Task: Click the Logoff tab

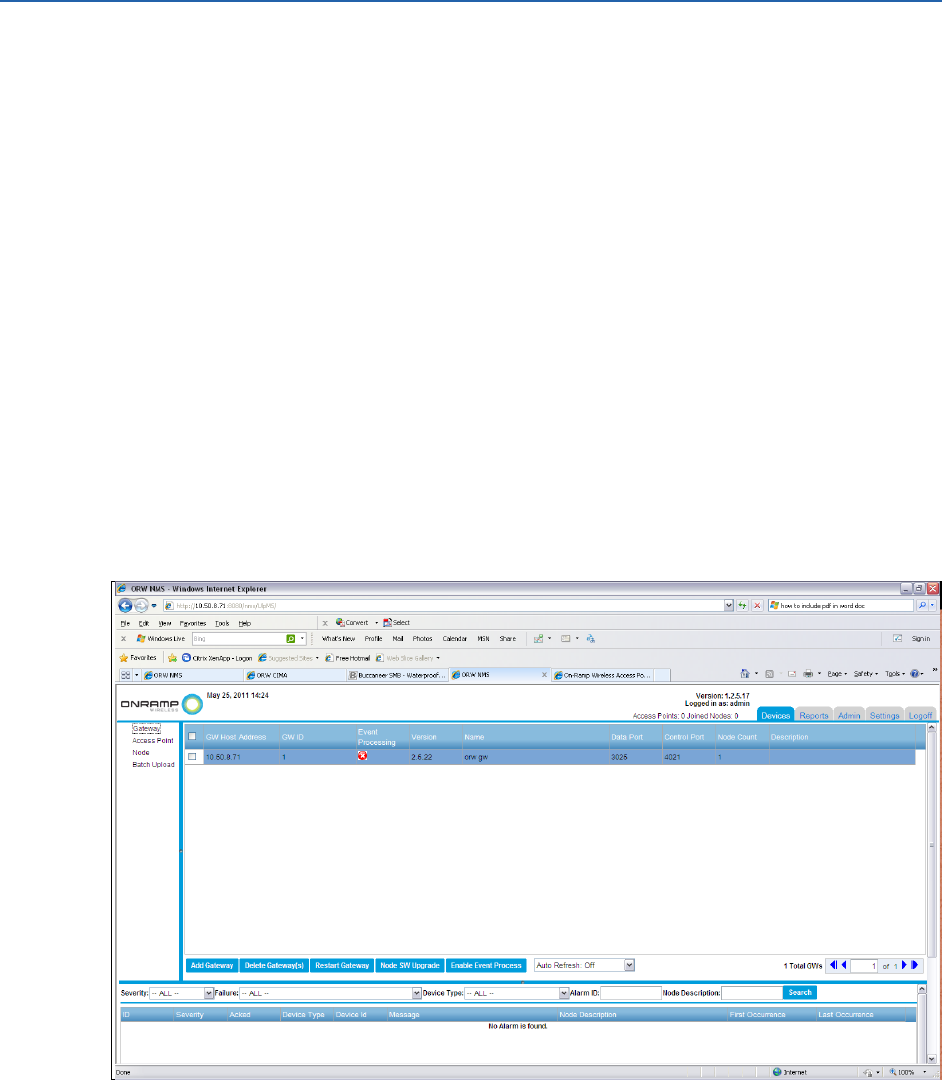Action: [x=920, y=715]
